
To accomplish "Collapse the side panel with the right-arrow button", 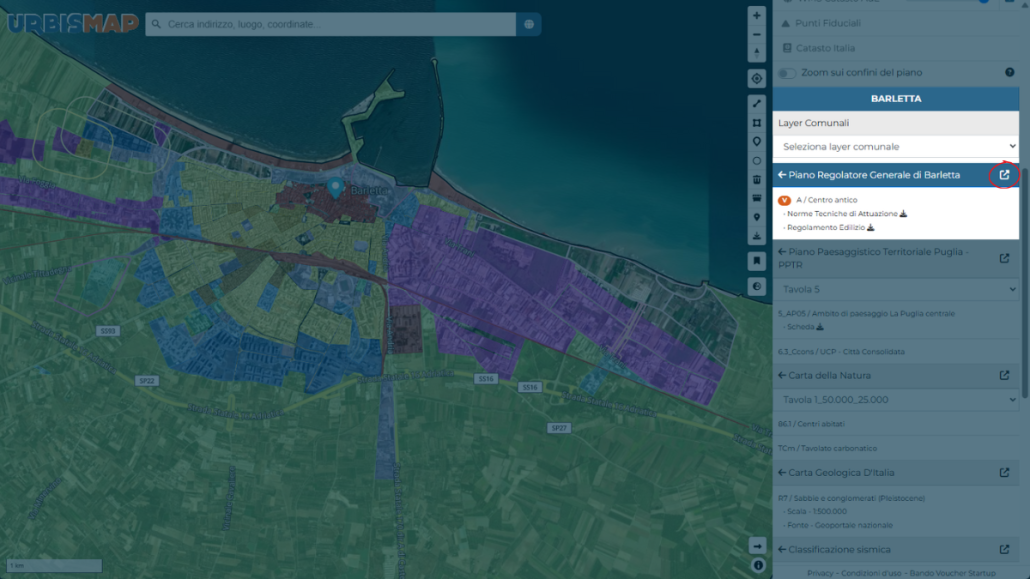I will tap(757, 546).
